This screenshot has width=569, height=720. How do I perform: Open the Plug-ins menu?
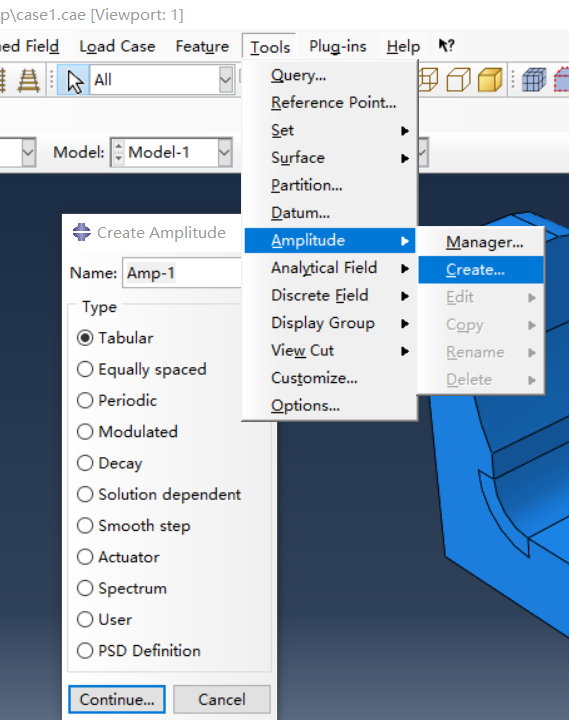pos(338,46)
